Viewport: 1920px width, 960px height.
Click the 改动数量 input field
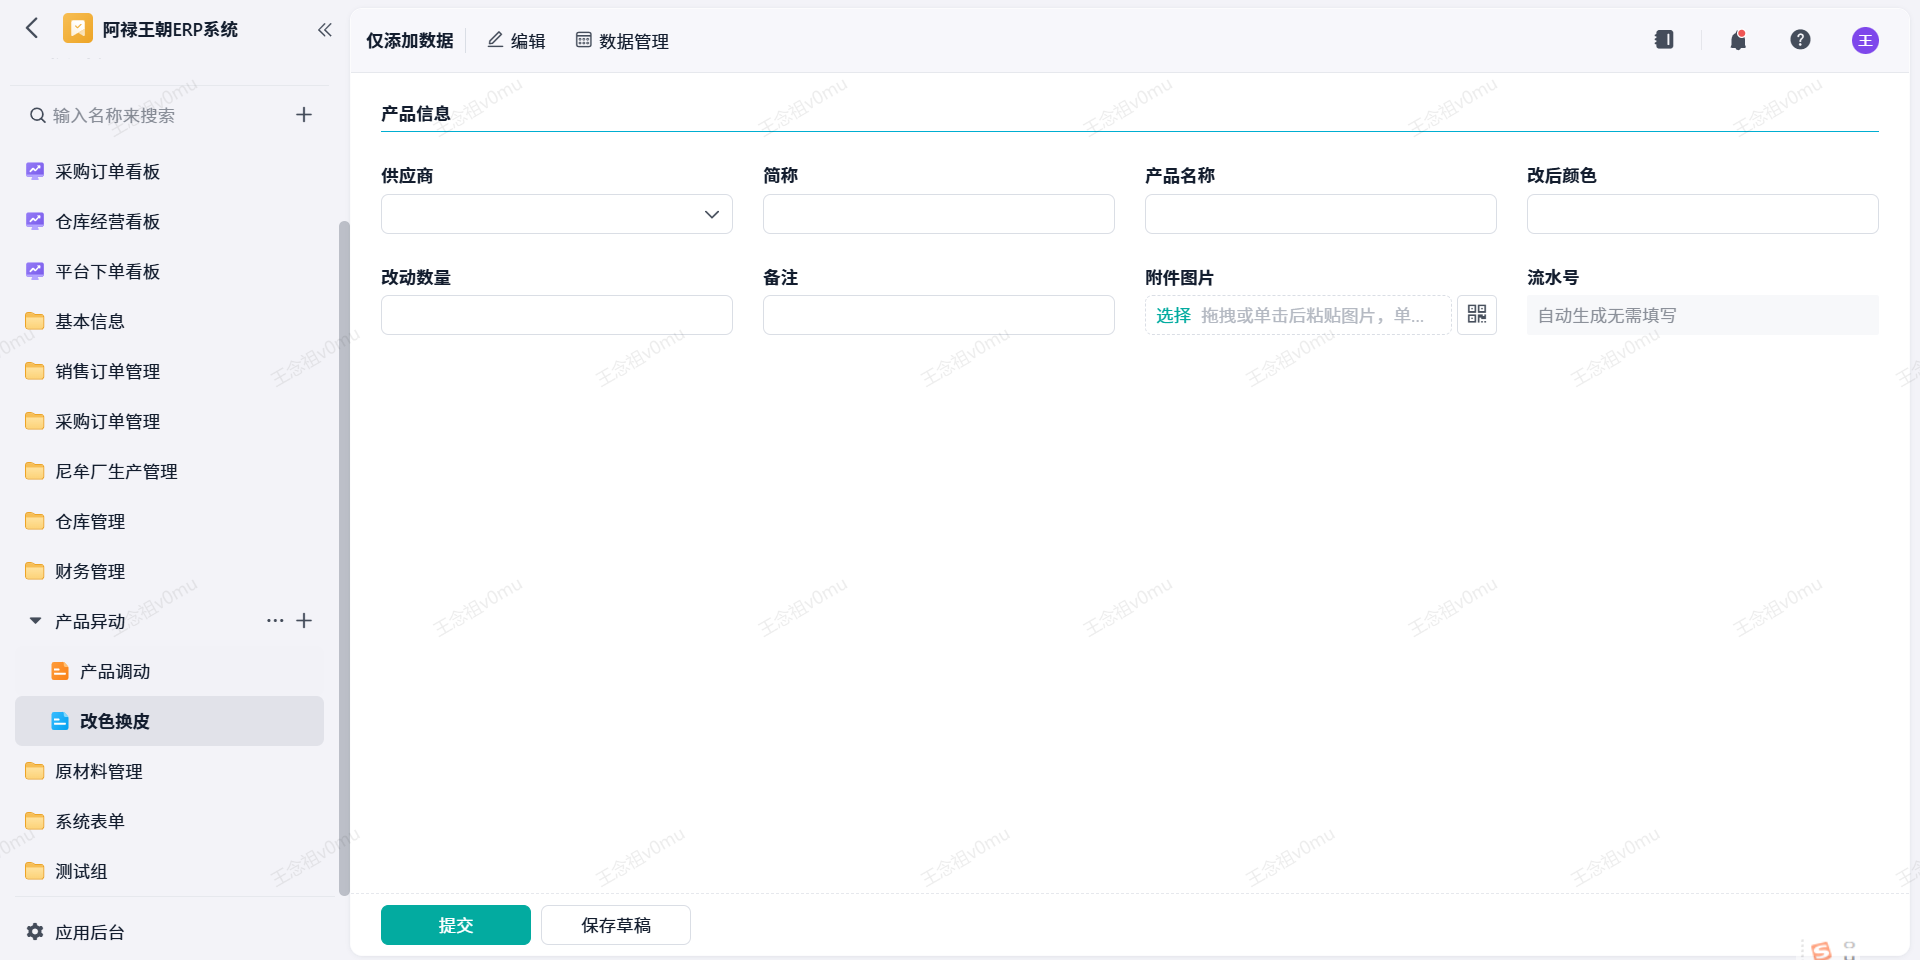(x=557, y=315)
